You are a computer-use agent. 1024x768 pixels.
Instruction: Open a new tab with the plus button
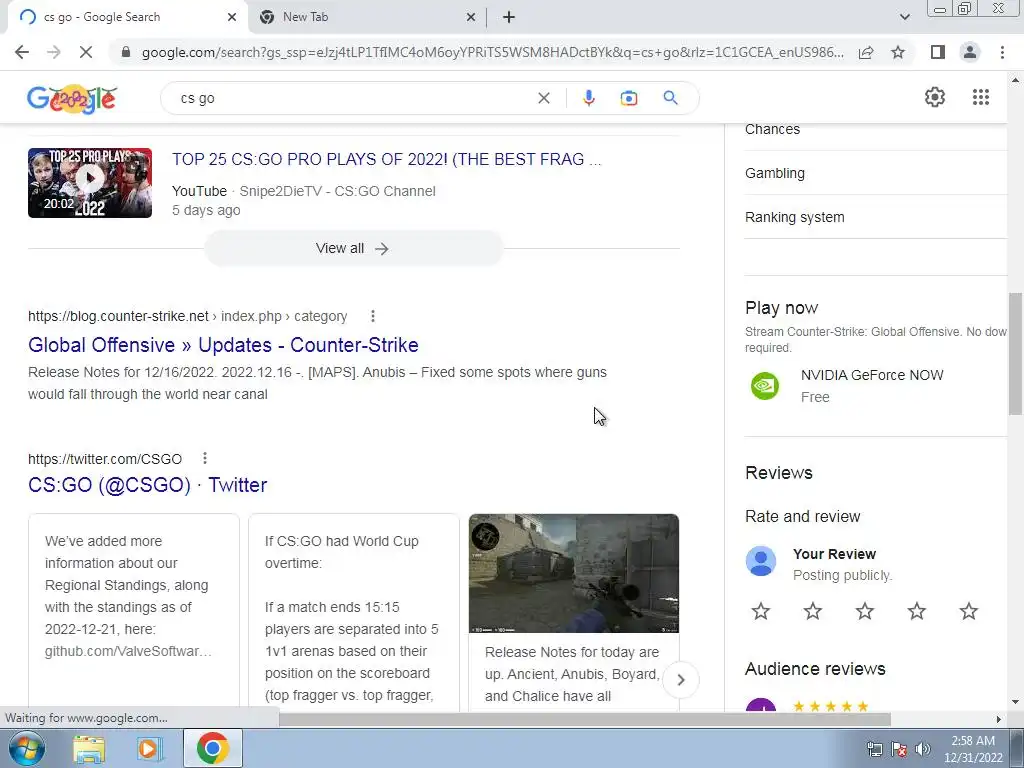509,17
